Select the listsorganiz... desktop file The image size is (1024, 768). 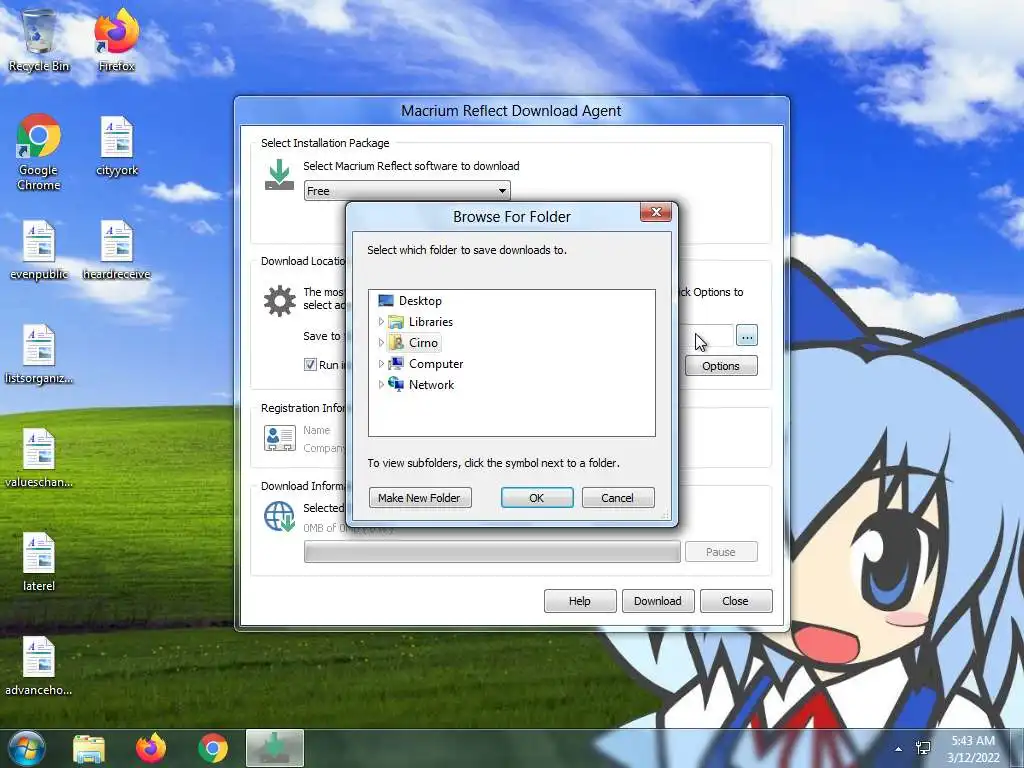pyautogui.click(x=39, y=355)
